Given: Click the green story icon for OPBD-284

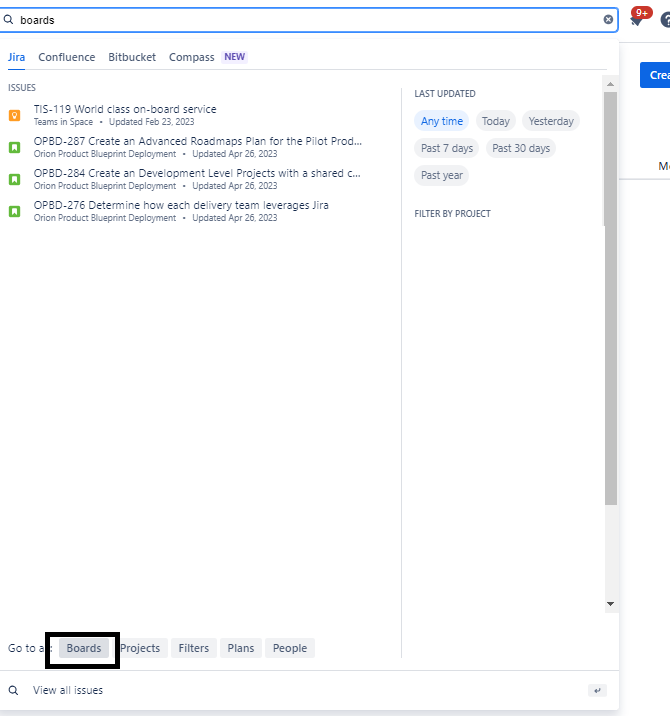Looking at the screenshot, I should [15, 179].
